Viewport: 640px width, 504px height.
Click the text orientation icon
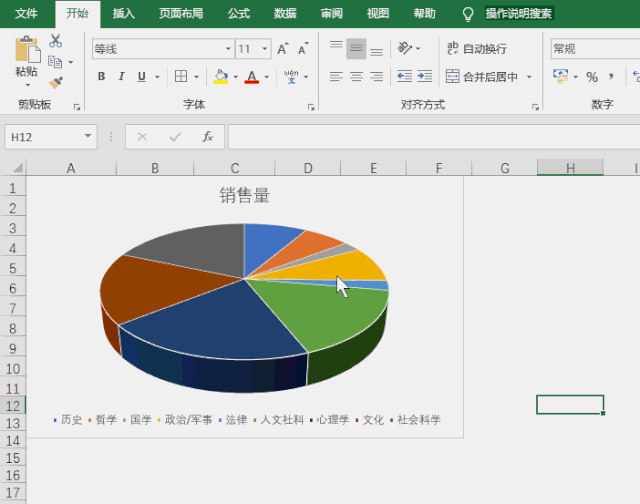[x=404, y=48]
